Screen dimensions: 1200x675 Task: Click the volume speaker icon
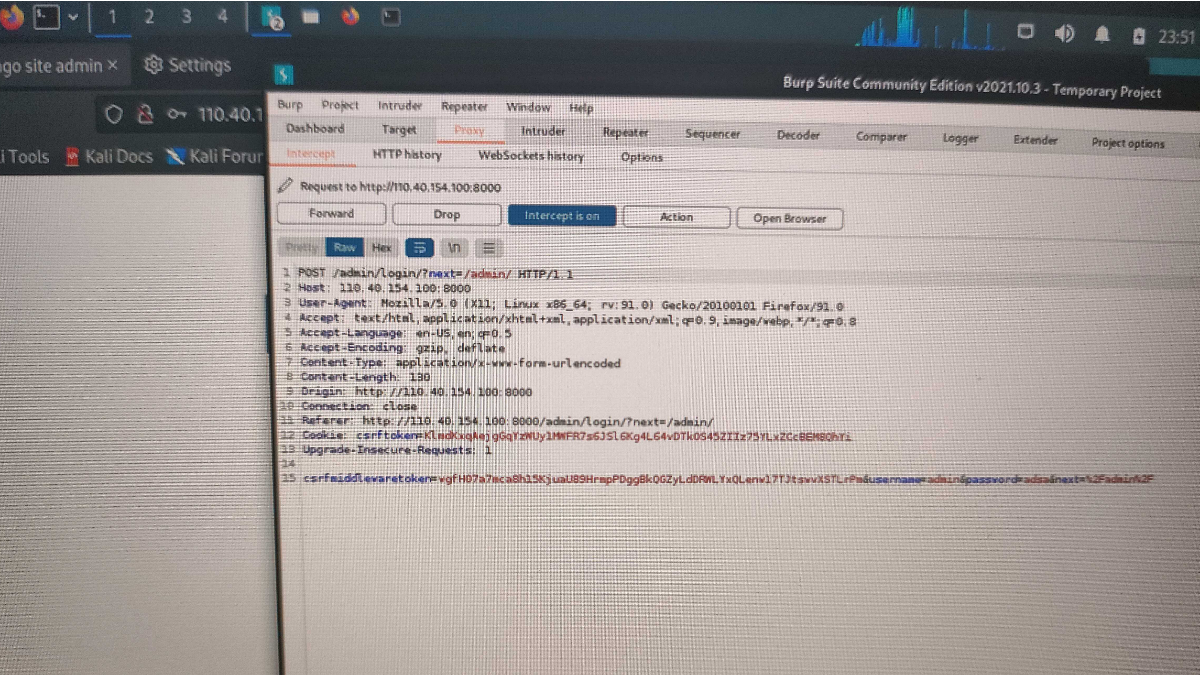[x=1064, y=34]
